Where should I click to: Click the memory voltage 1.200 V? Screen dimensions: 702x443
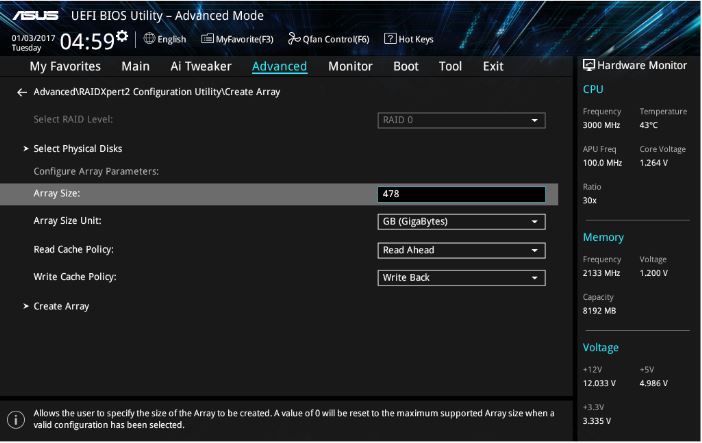coord(654,273)
